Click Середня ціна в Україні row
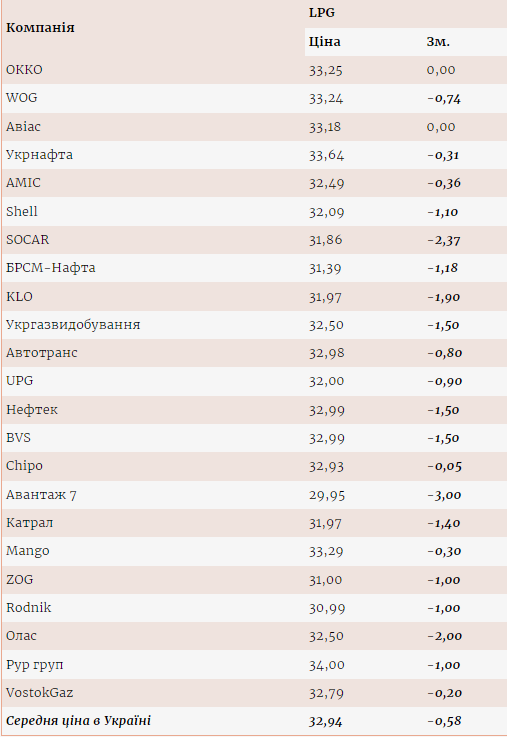The width and height of the screenshot is (507, 737). [x=254, y=721]
